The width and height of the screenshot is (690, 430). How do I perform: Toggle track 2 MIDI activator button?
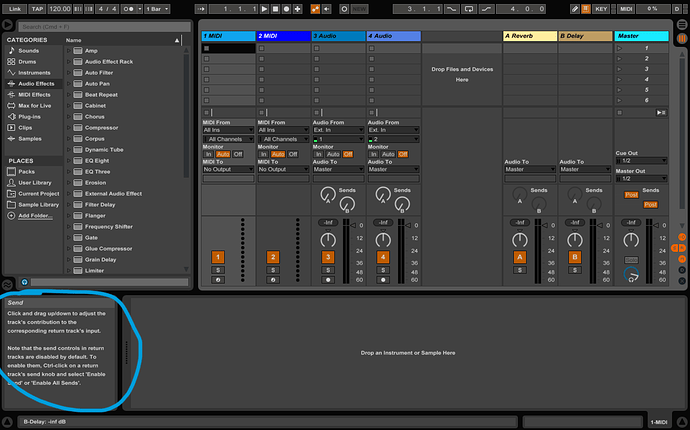point(273,257)
